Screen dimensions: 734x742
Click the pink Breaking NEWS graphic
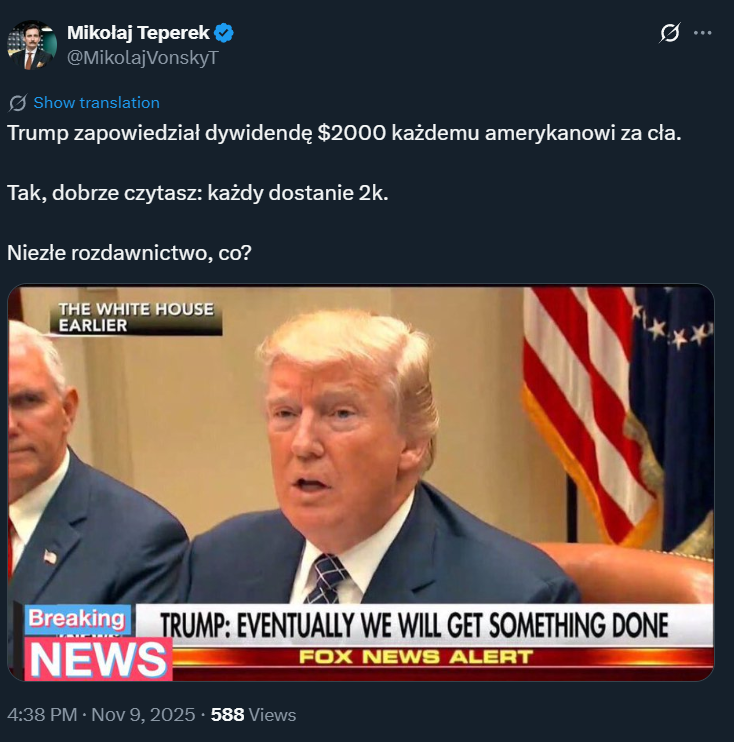click(98, 643)
